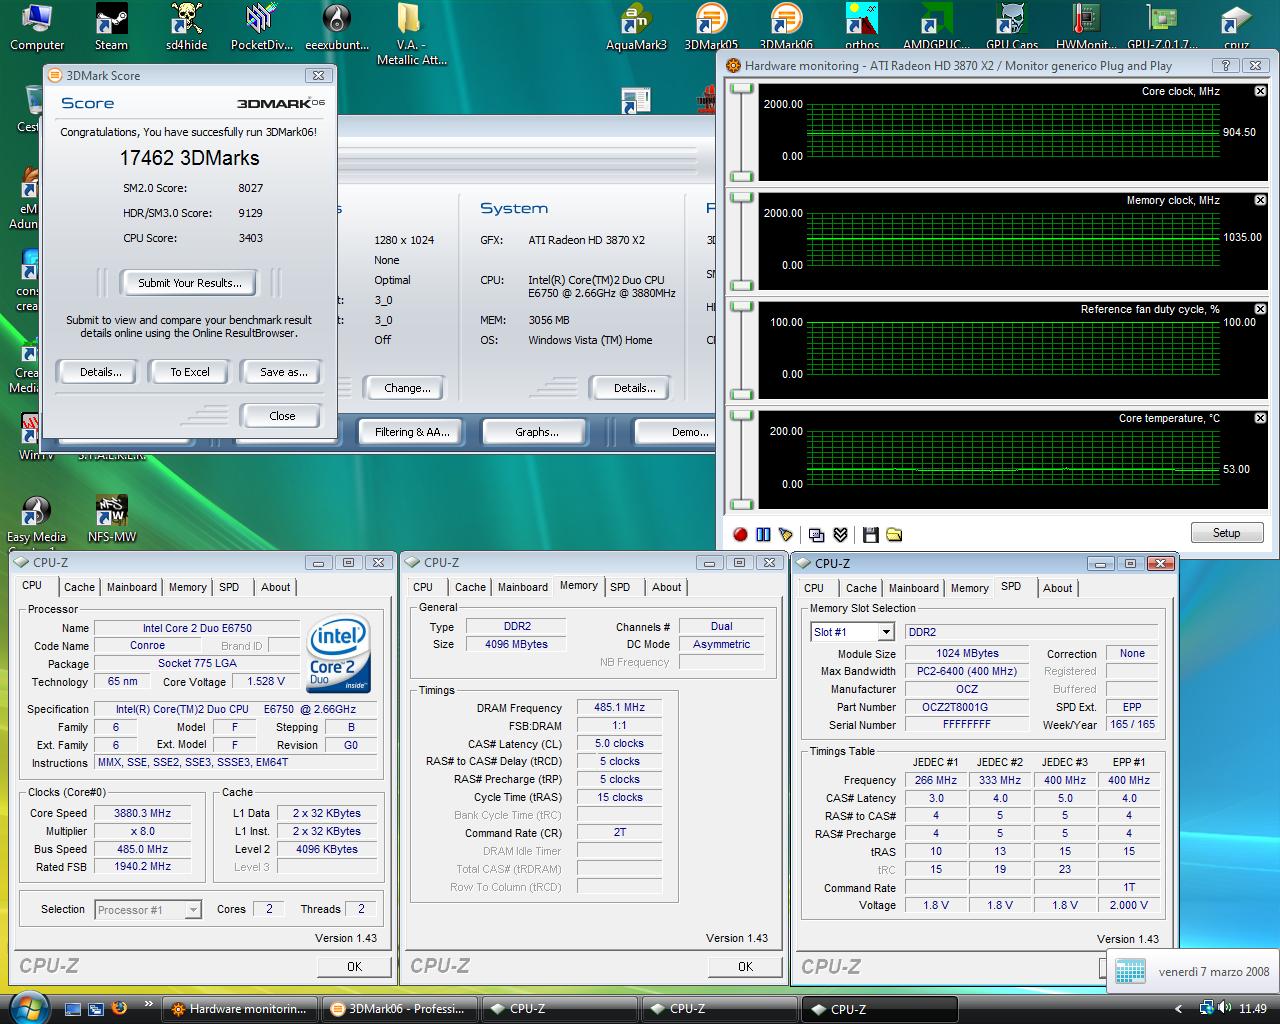Hide the Reference fan duty cycle graph

tap(1260, 309)
